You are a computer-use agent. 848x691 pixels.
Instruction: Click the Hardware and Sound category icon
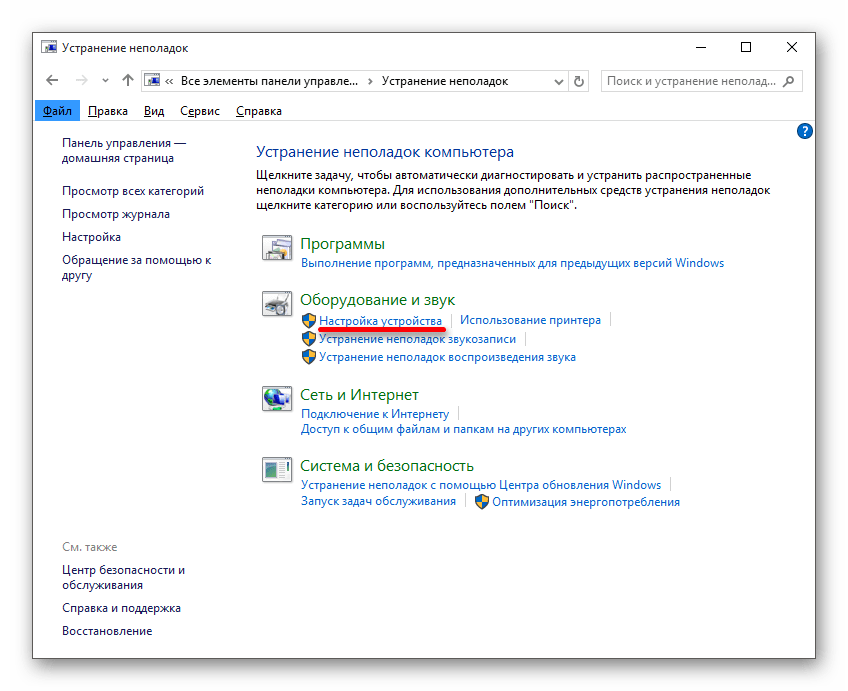275,305
